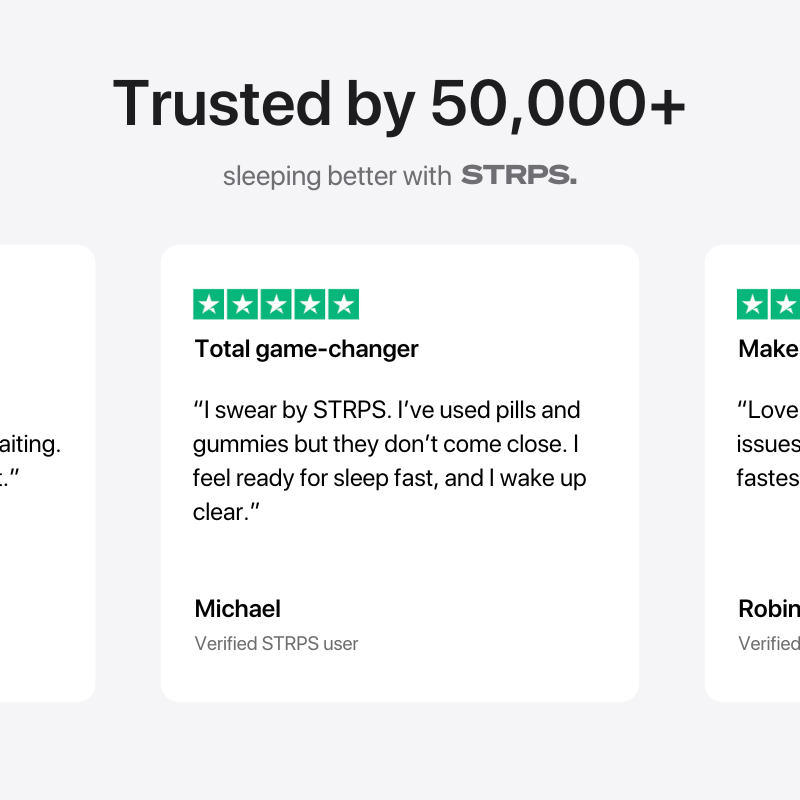Click the partly visible second star on Robin's card

[x=786, y=304]
